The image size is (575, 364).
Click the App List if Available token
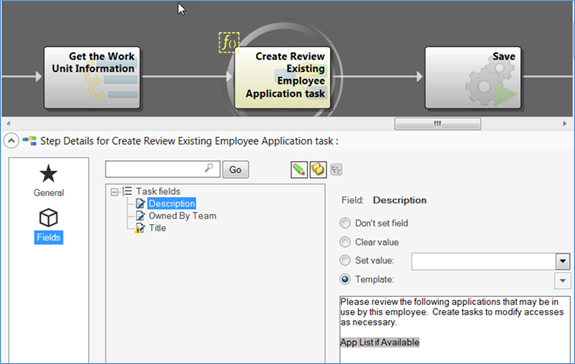click(380, 342)
